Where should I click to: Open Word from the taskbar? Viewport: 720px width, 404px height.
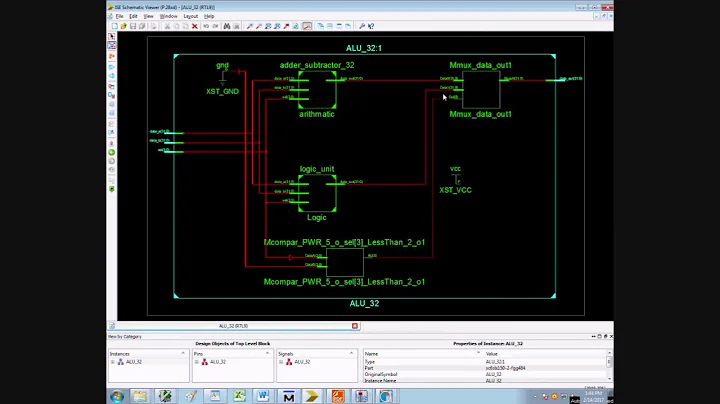coord(263,396)
